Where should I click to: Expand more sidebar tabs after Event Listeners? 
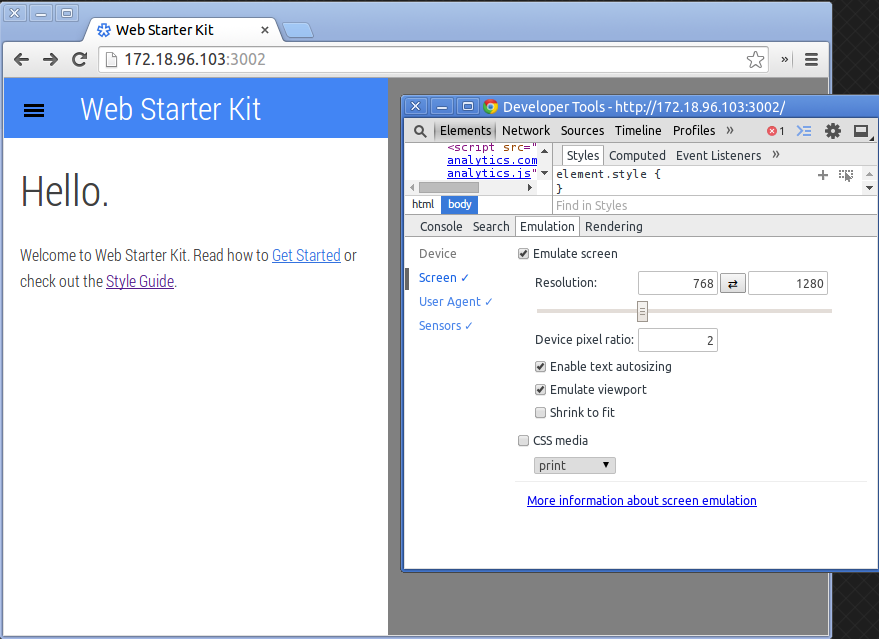tap(776, 155)
